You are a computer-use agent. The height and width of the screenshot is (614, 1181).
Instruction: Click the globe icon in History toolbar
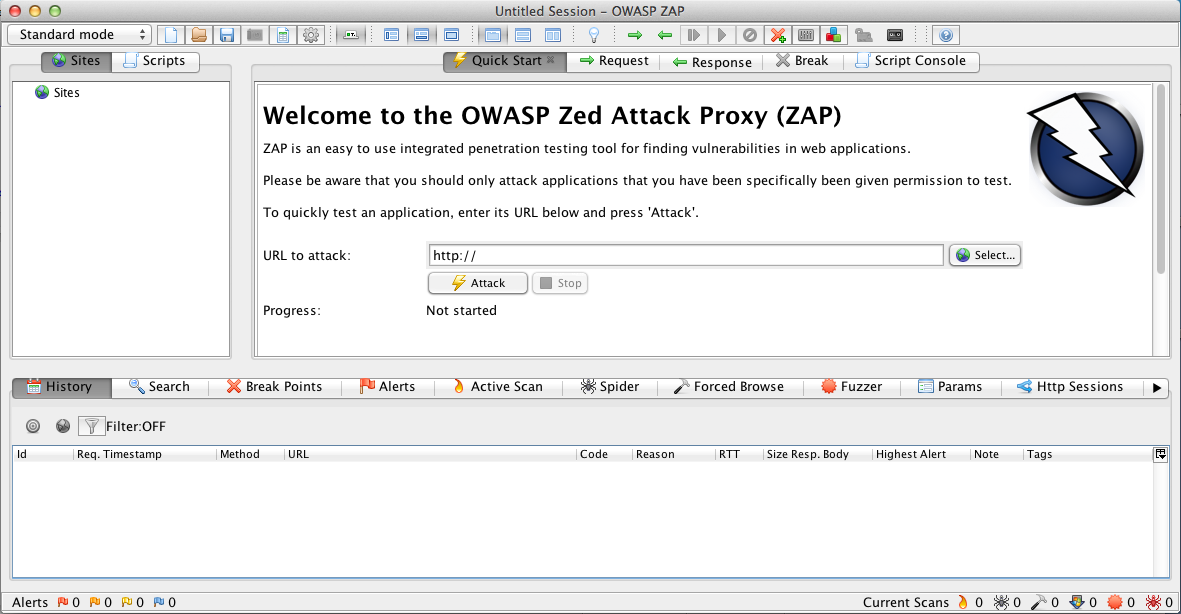coord(63,426)
